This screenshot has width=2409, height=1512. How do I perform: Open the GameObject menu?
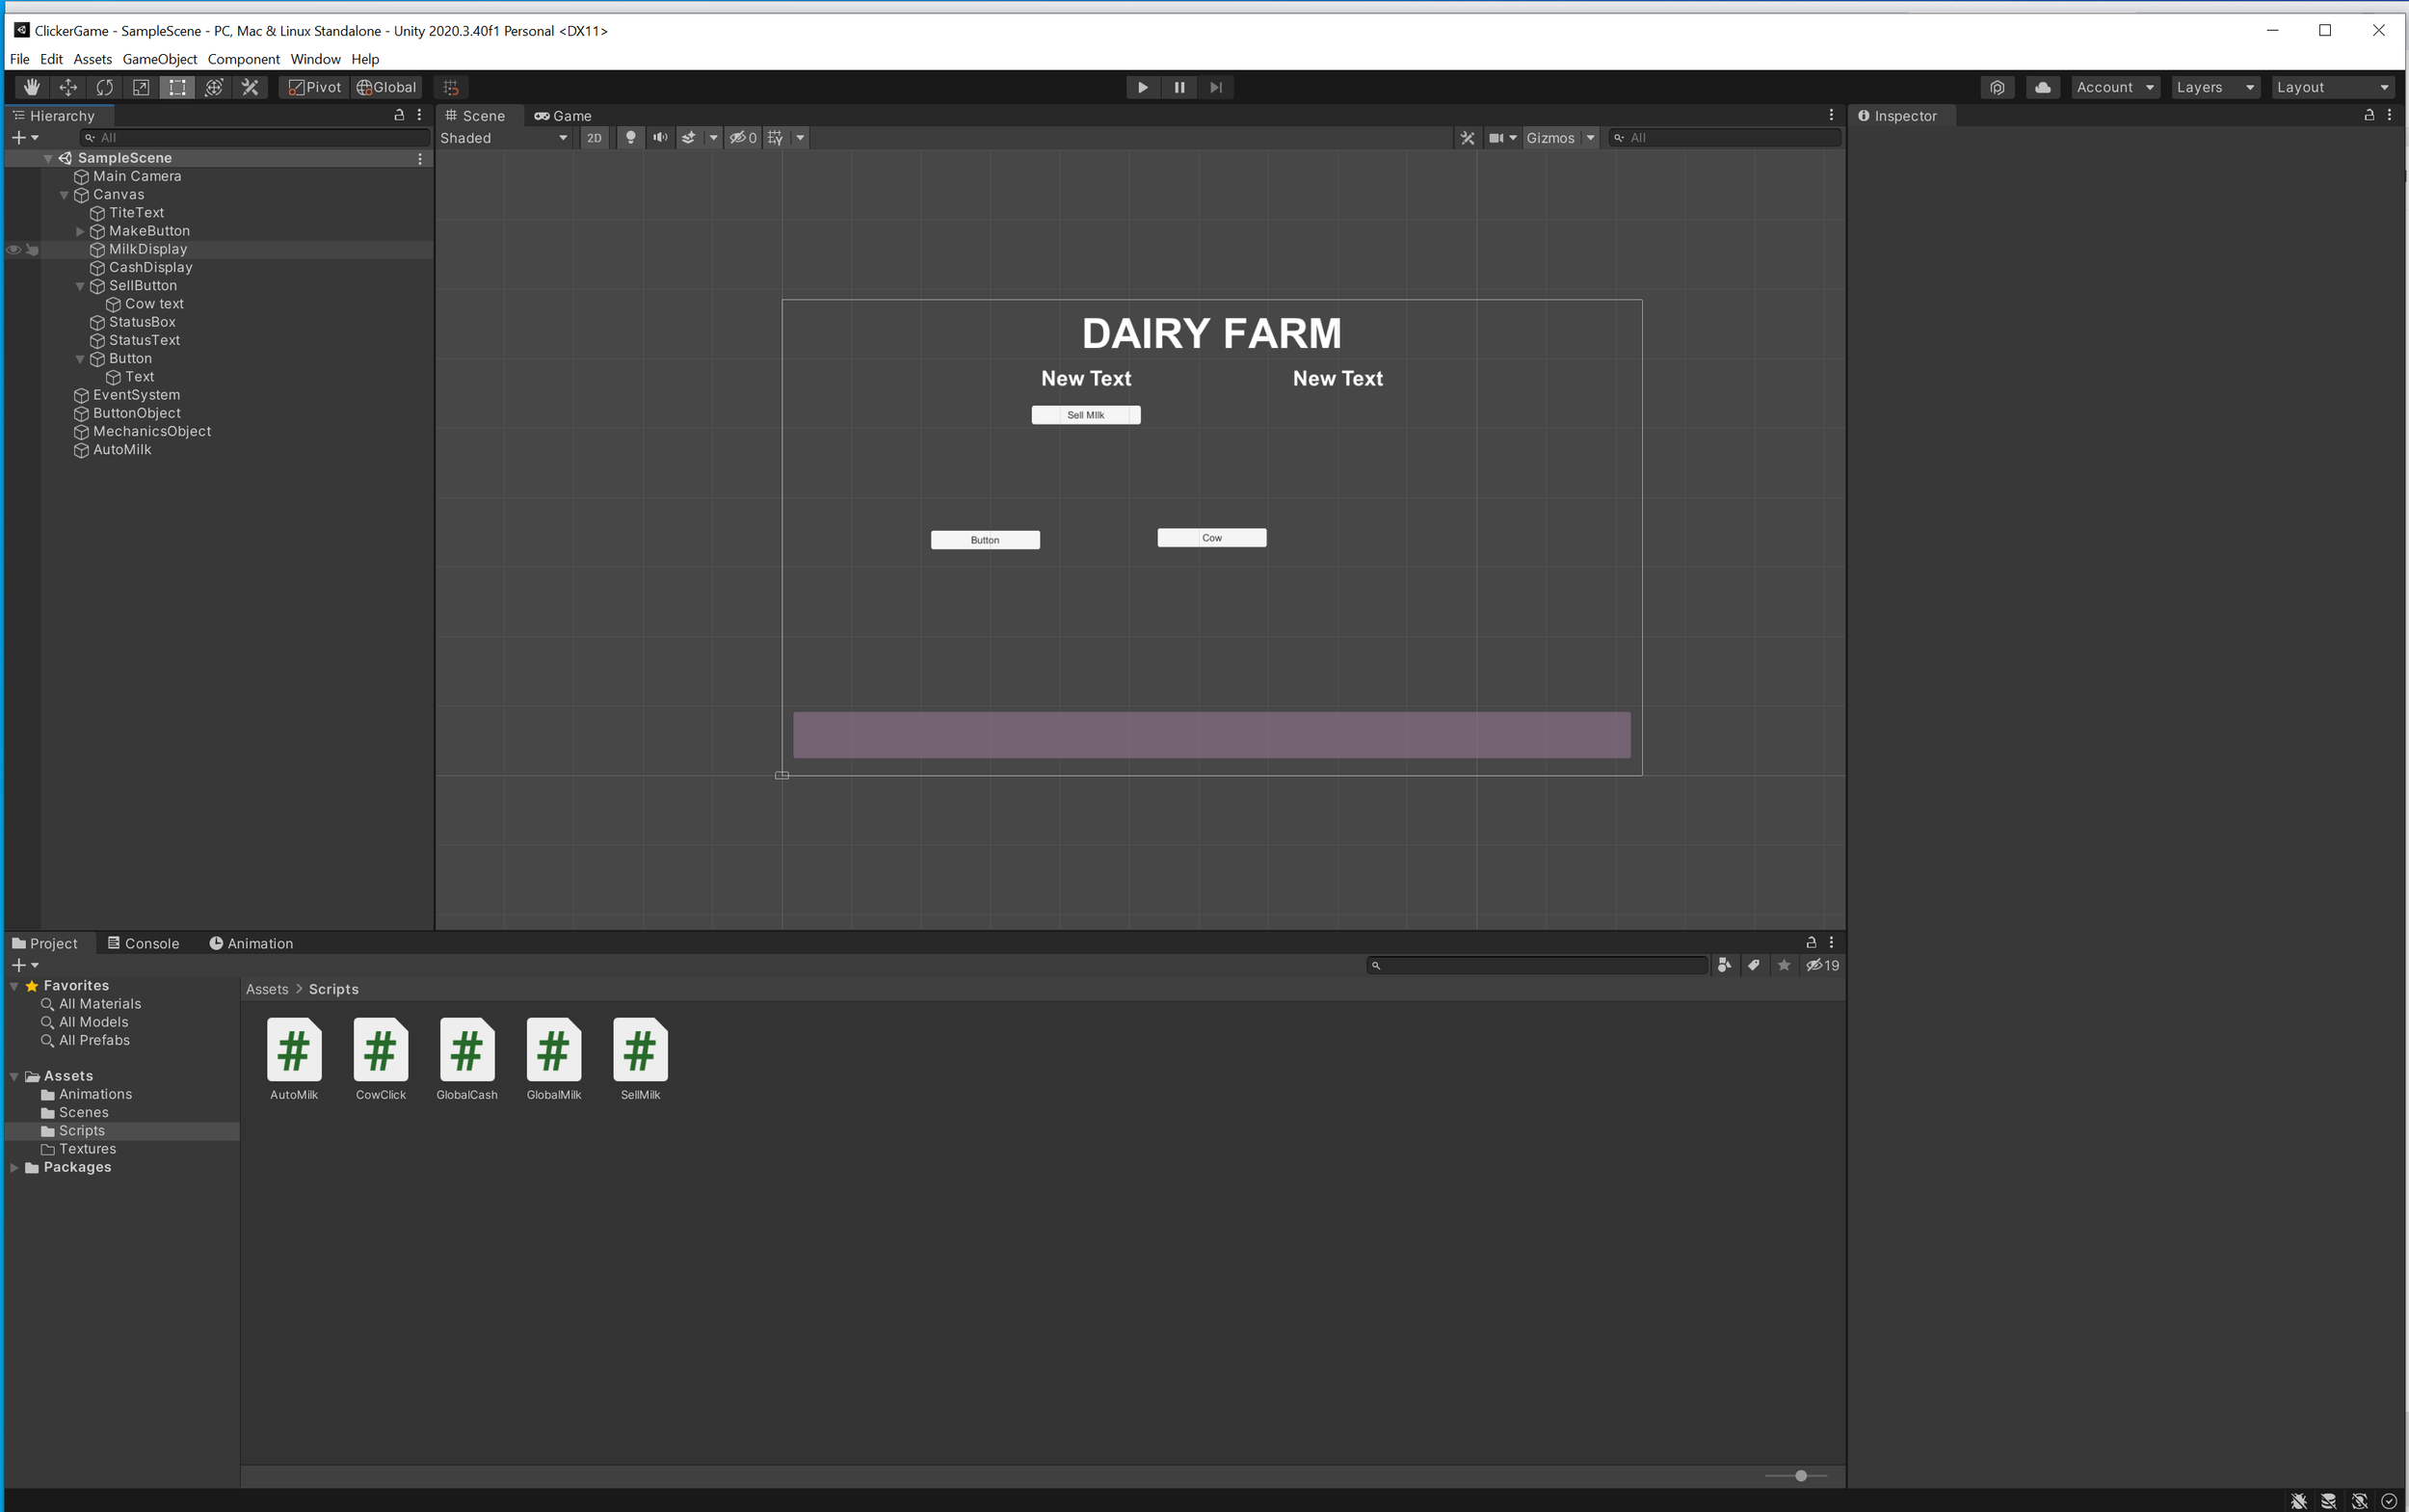click(x=160, y=59)
